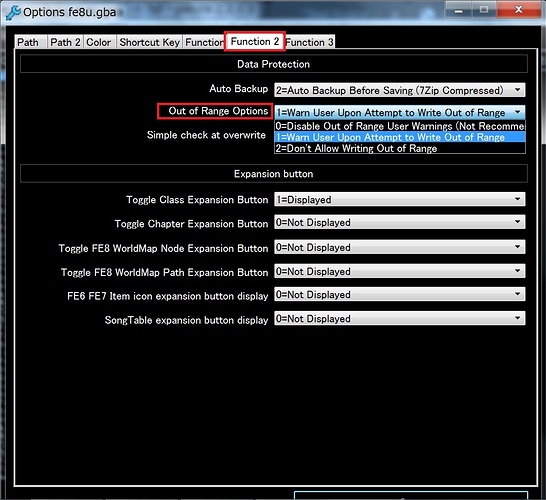Click the Toggle FE8 WorldMap Path Expansion Button label
546x500 pixels.
coord(164,272)
